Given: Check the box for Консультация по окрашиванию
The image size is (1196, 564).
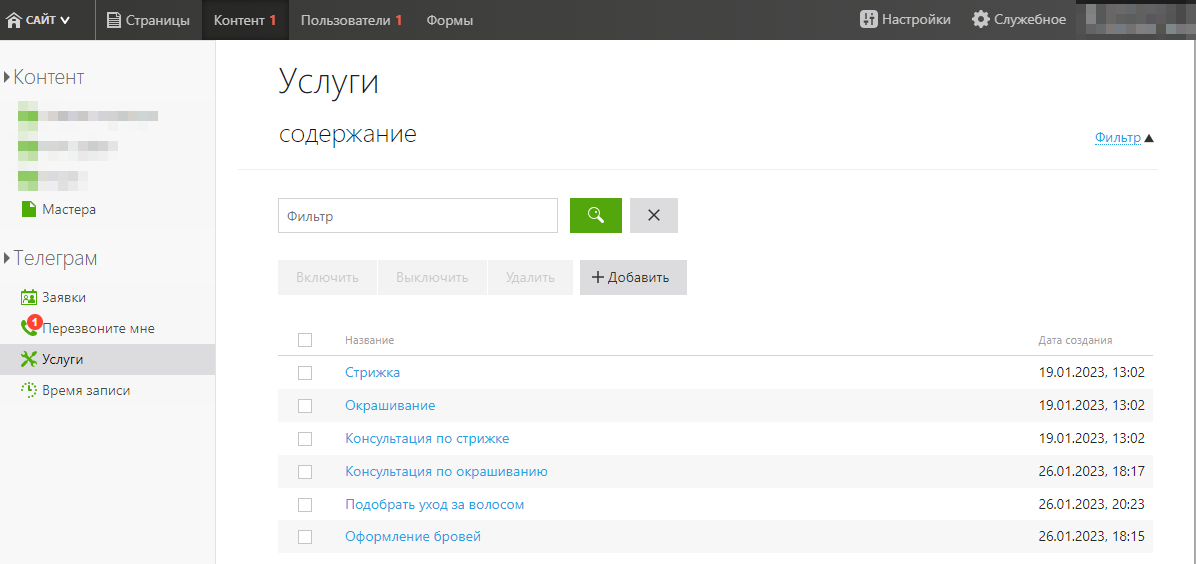Looking at the screenshot, I should coord(305,472).
